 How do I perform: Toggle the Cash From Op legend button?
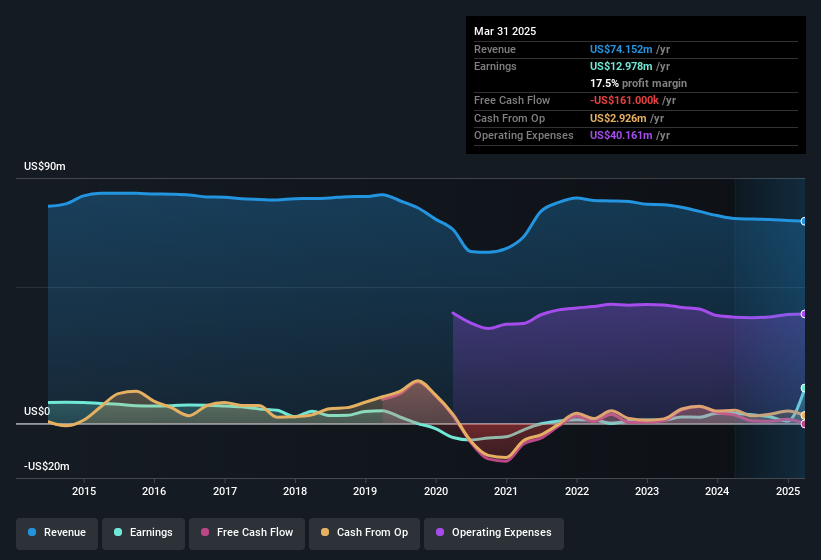coord(364,533)
